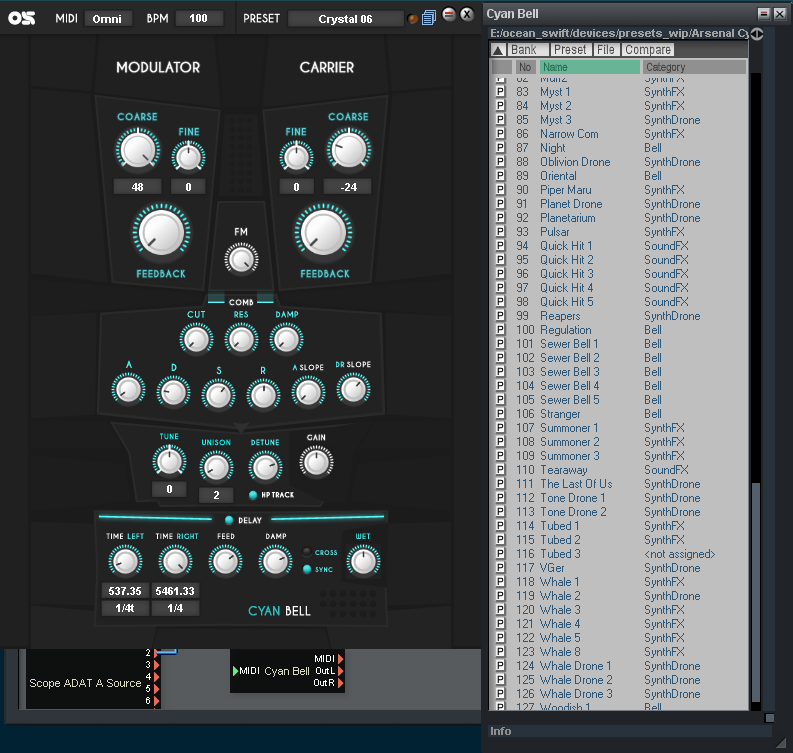Image resolution: width=793 pixels, height=753 pixels.
Task: Click the round arrow icon beside file path
Action: coord(757,33)
